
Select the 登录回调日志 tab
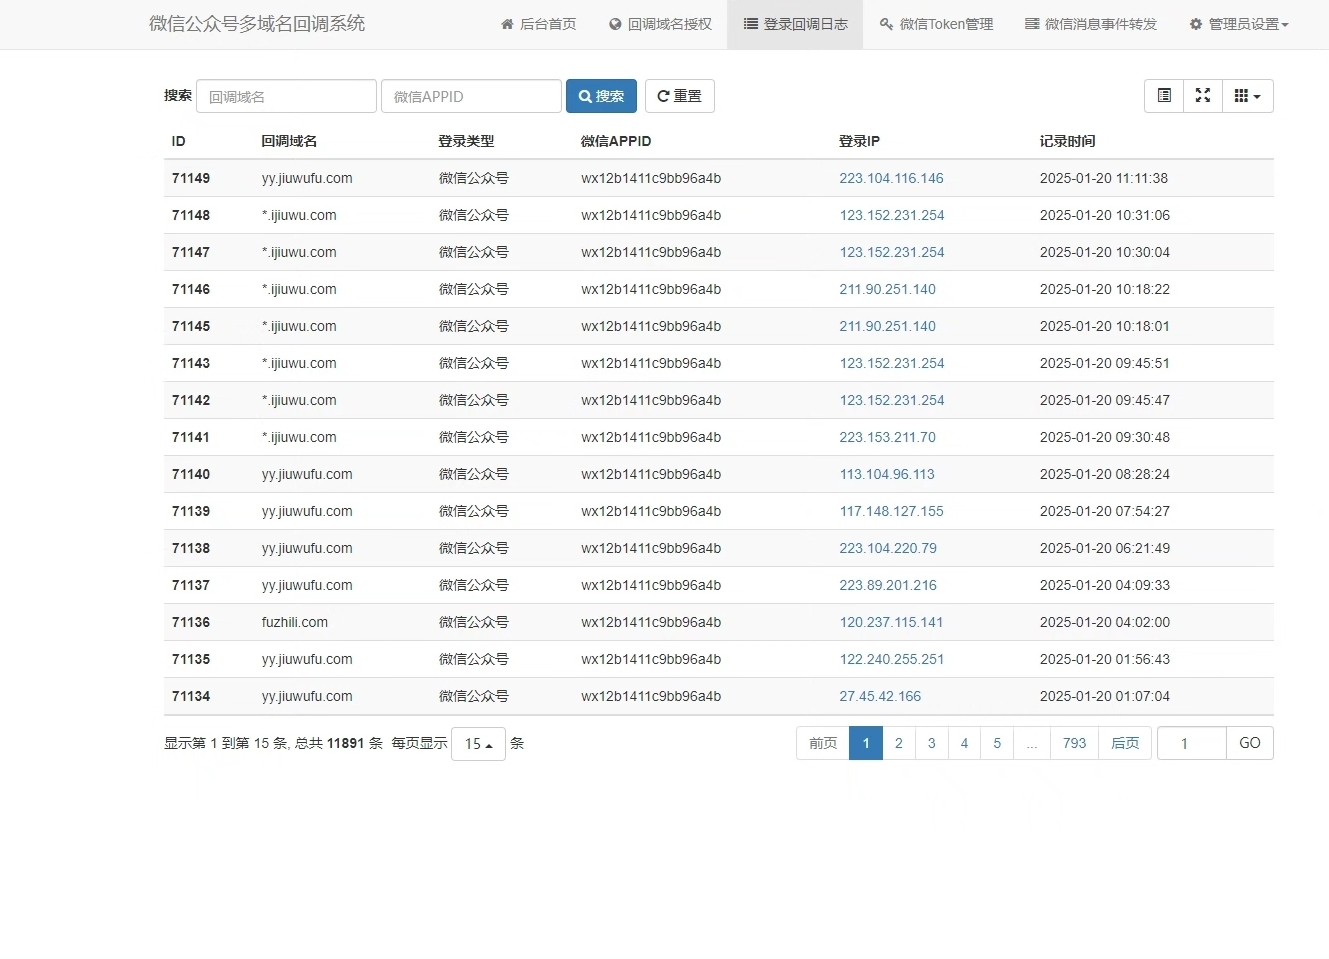795,24
